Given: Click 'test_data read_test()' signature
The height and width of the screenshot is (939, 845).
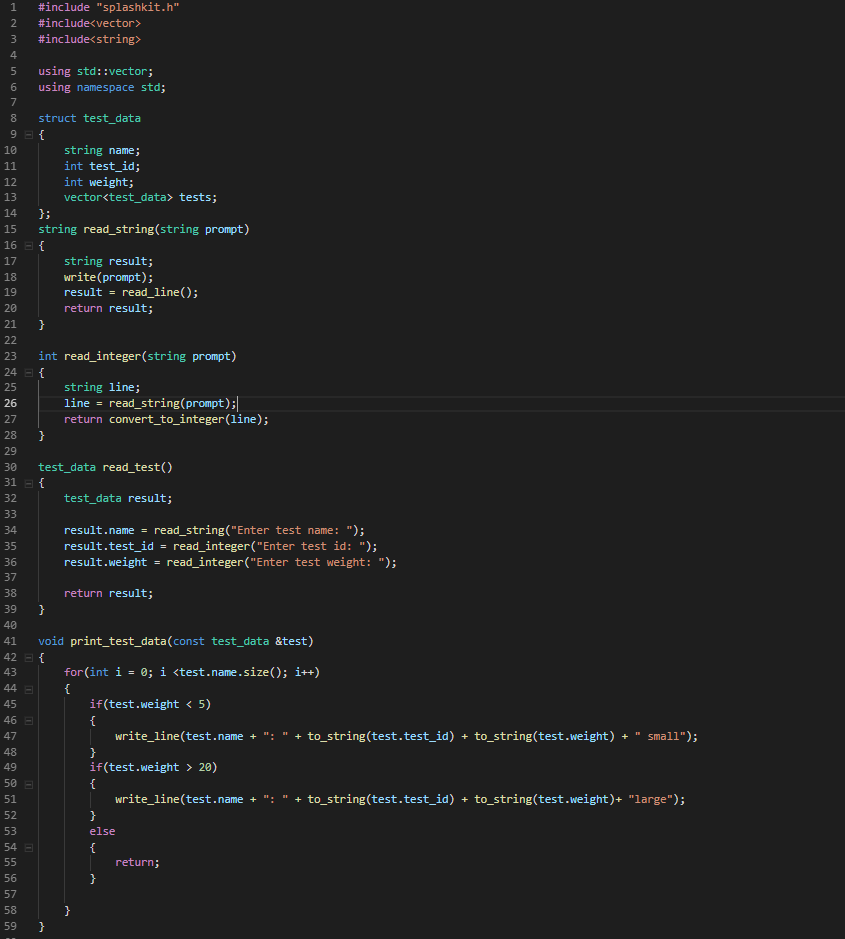Looking at the screenshot, I should click(105, 467).
